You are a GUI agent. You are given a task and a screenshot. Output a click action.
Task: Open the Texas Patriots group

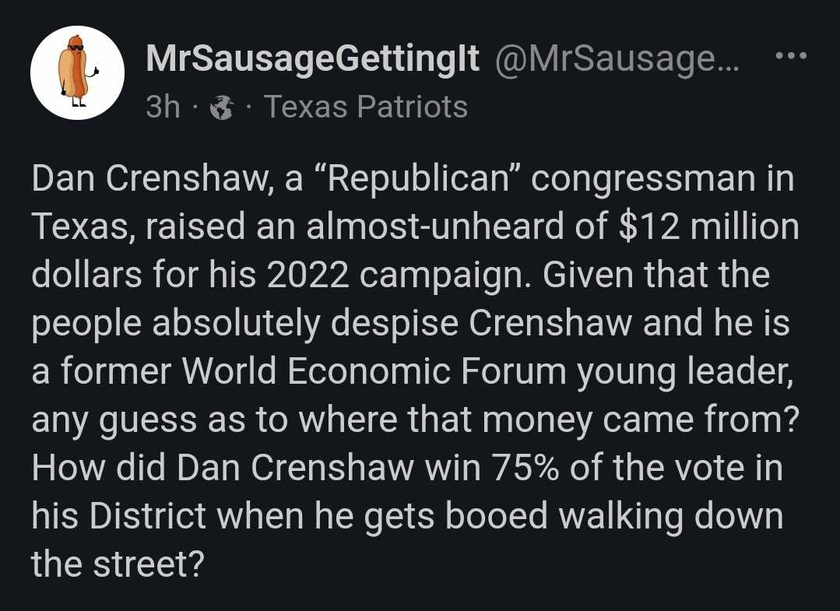(366, 107)
